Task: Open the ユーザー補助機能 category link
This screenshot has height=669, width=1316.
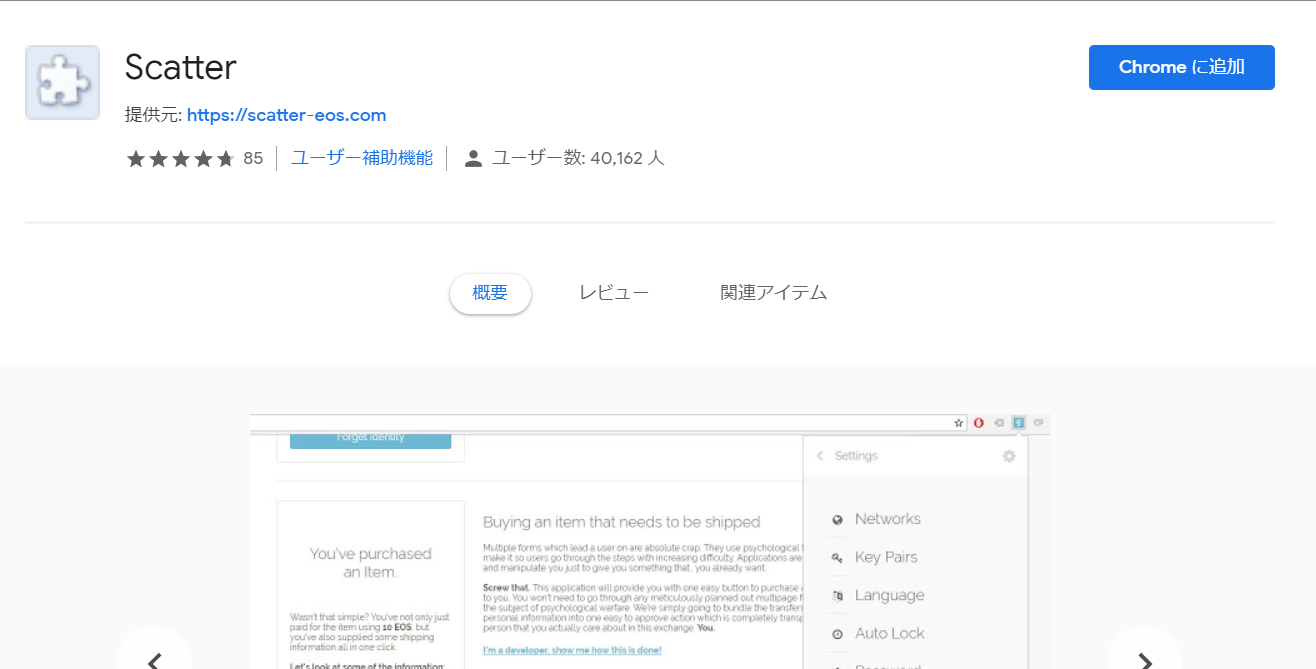Action: click(362, 158)
